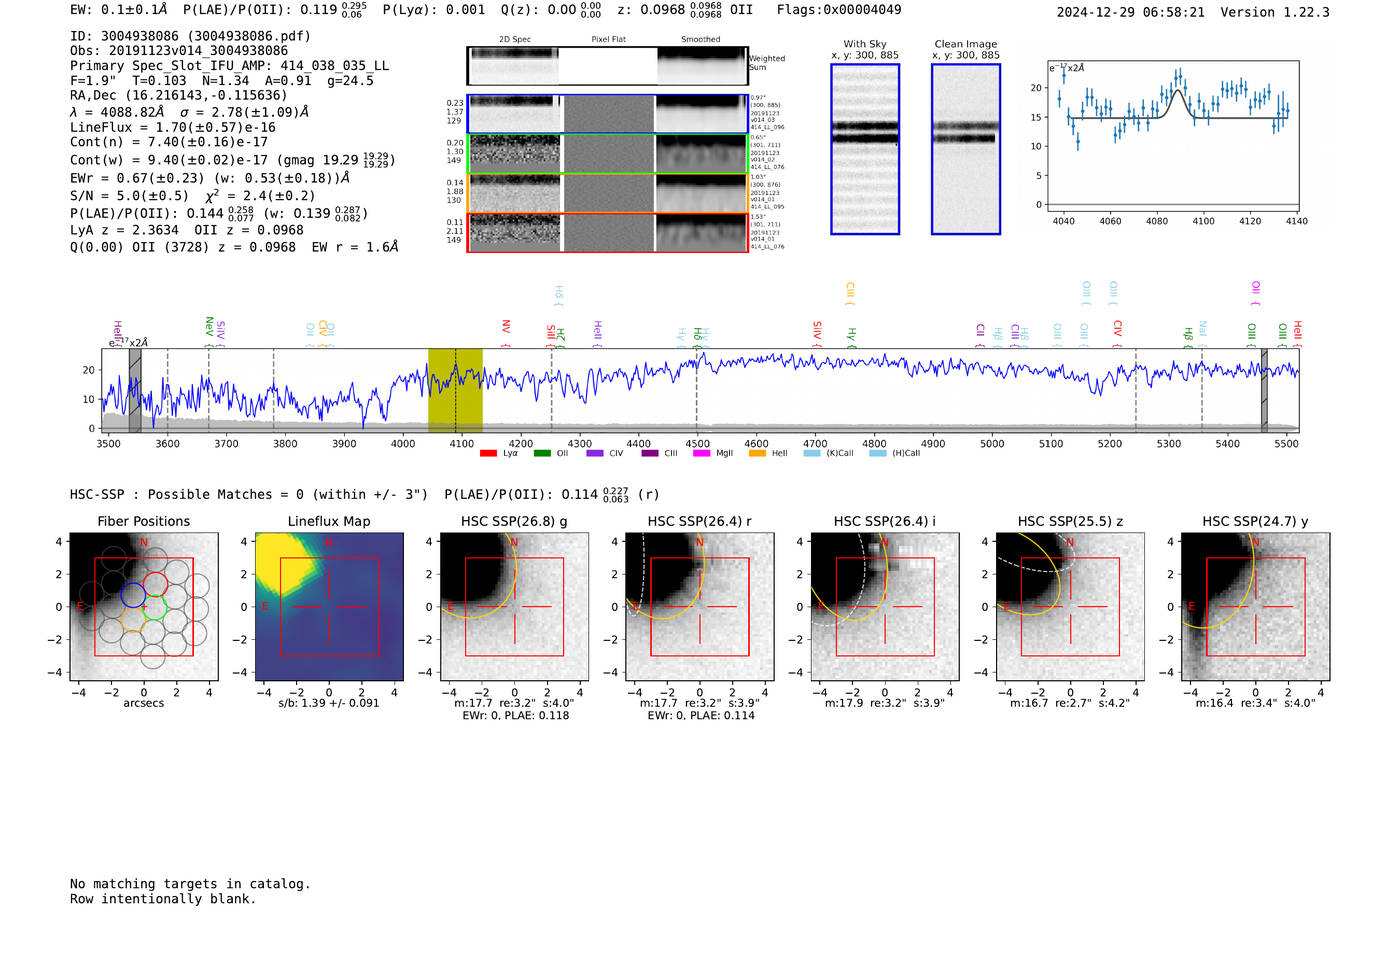Click the yellow highlighted band in the spectrum
Screen dimensions: 1400x953
[455, 390]
